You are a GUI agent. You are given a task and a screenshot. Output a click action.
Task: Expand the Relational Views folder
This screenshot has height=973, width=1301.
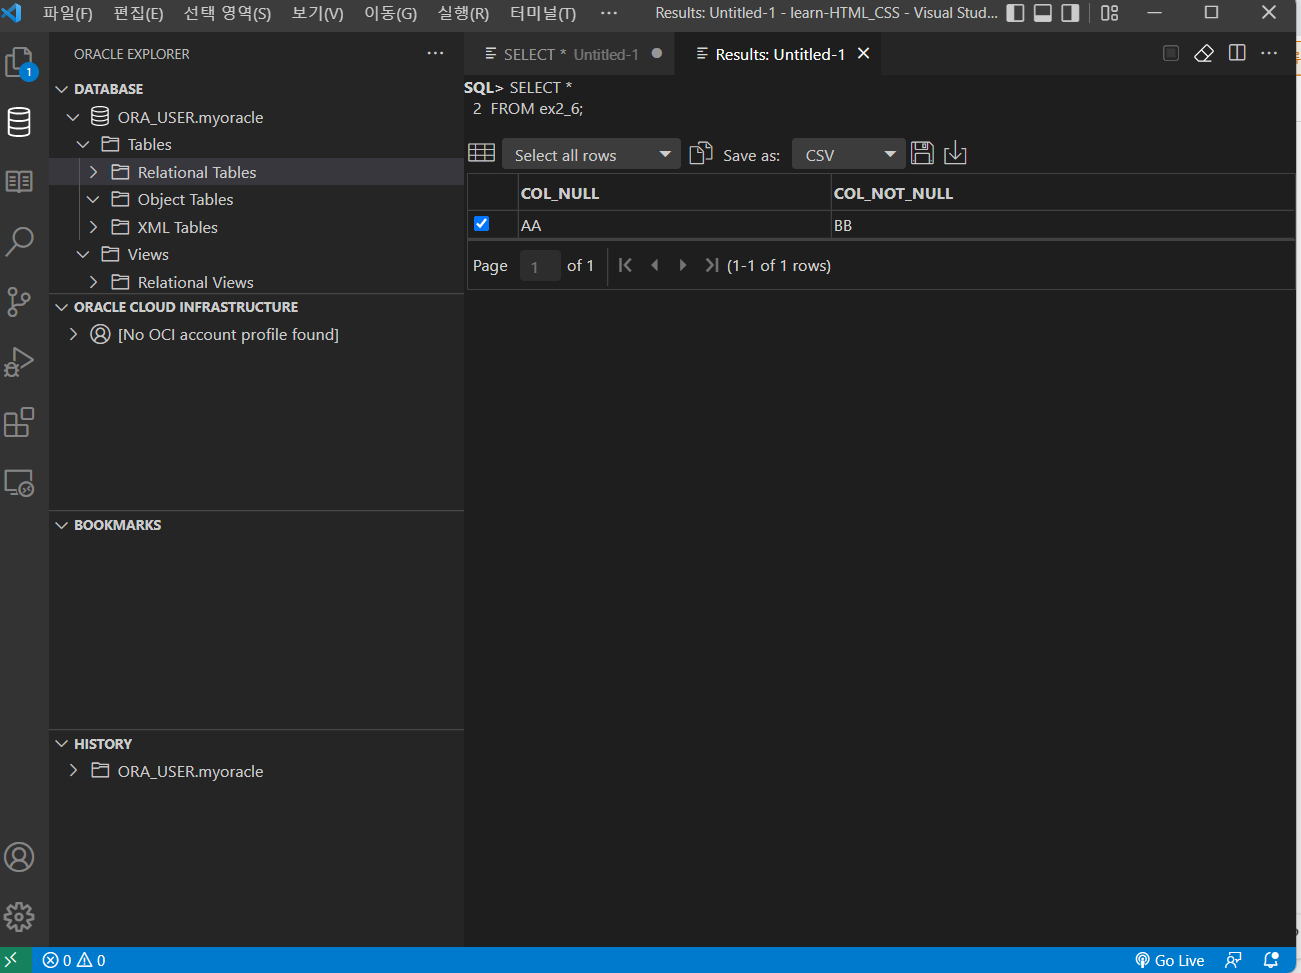pyautogui.click(x=93, y=282)
